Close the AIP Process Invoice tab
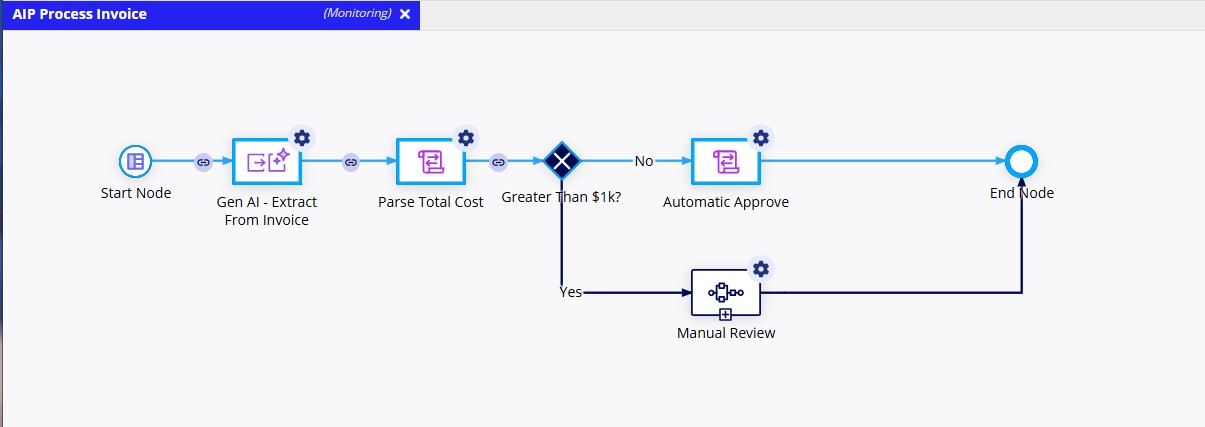The height and width of the screenshot is (427, 1205). click(x=405, y=14)
